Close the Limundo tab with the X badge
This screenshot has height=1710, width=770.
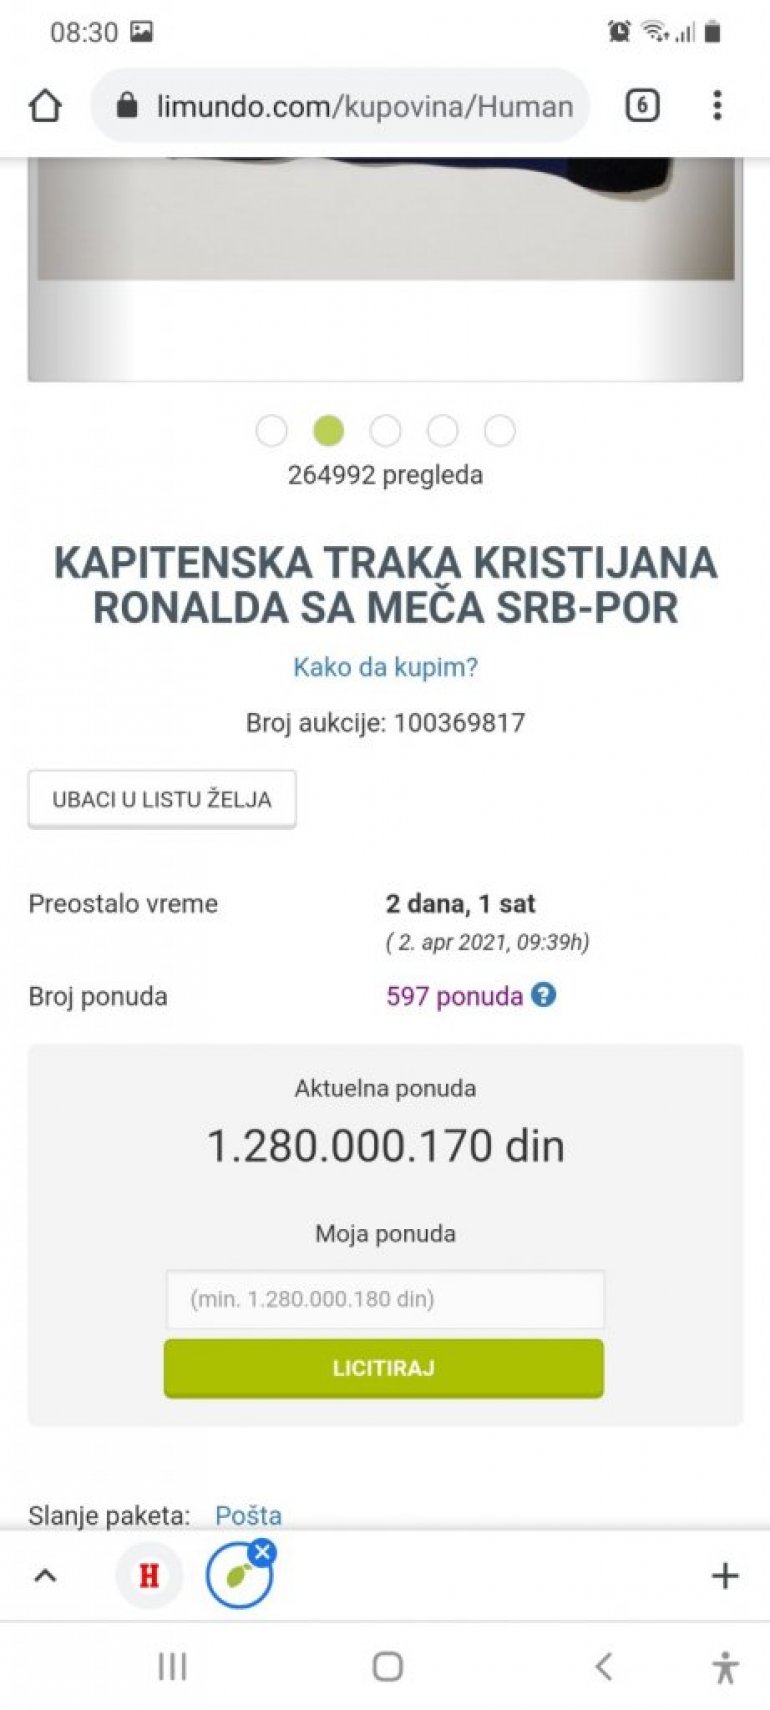[263, 1552]
